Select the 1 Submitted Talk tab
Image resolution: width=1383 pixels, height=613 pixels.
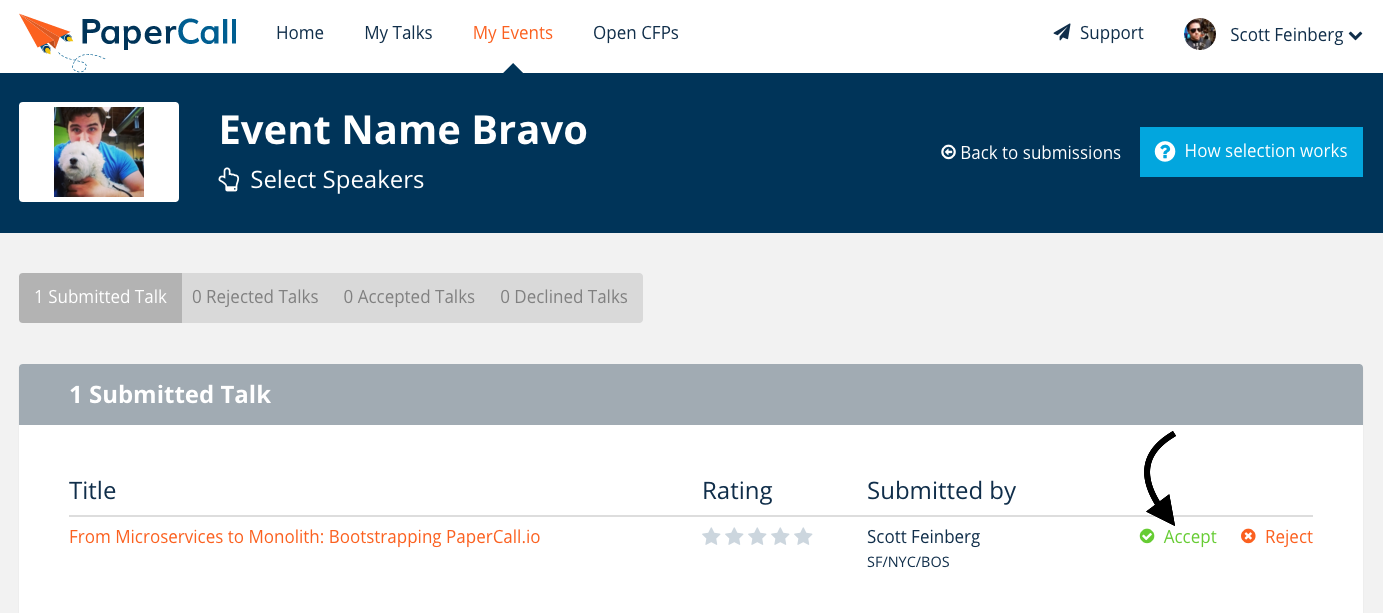tap(100, 297)
